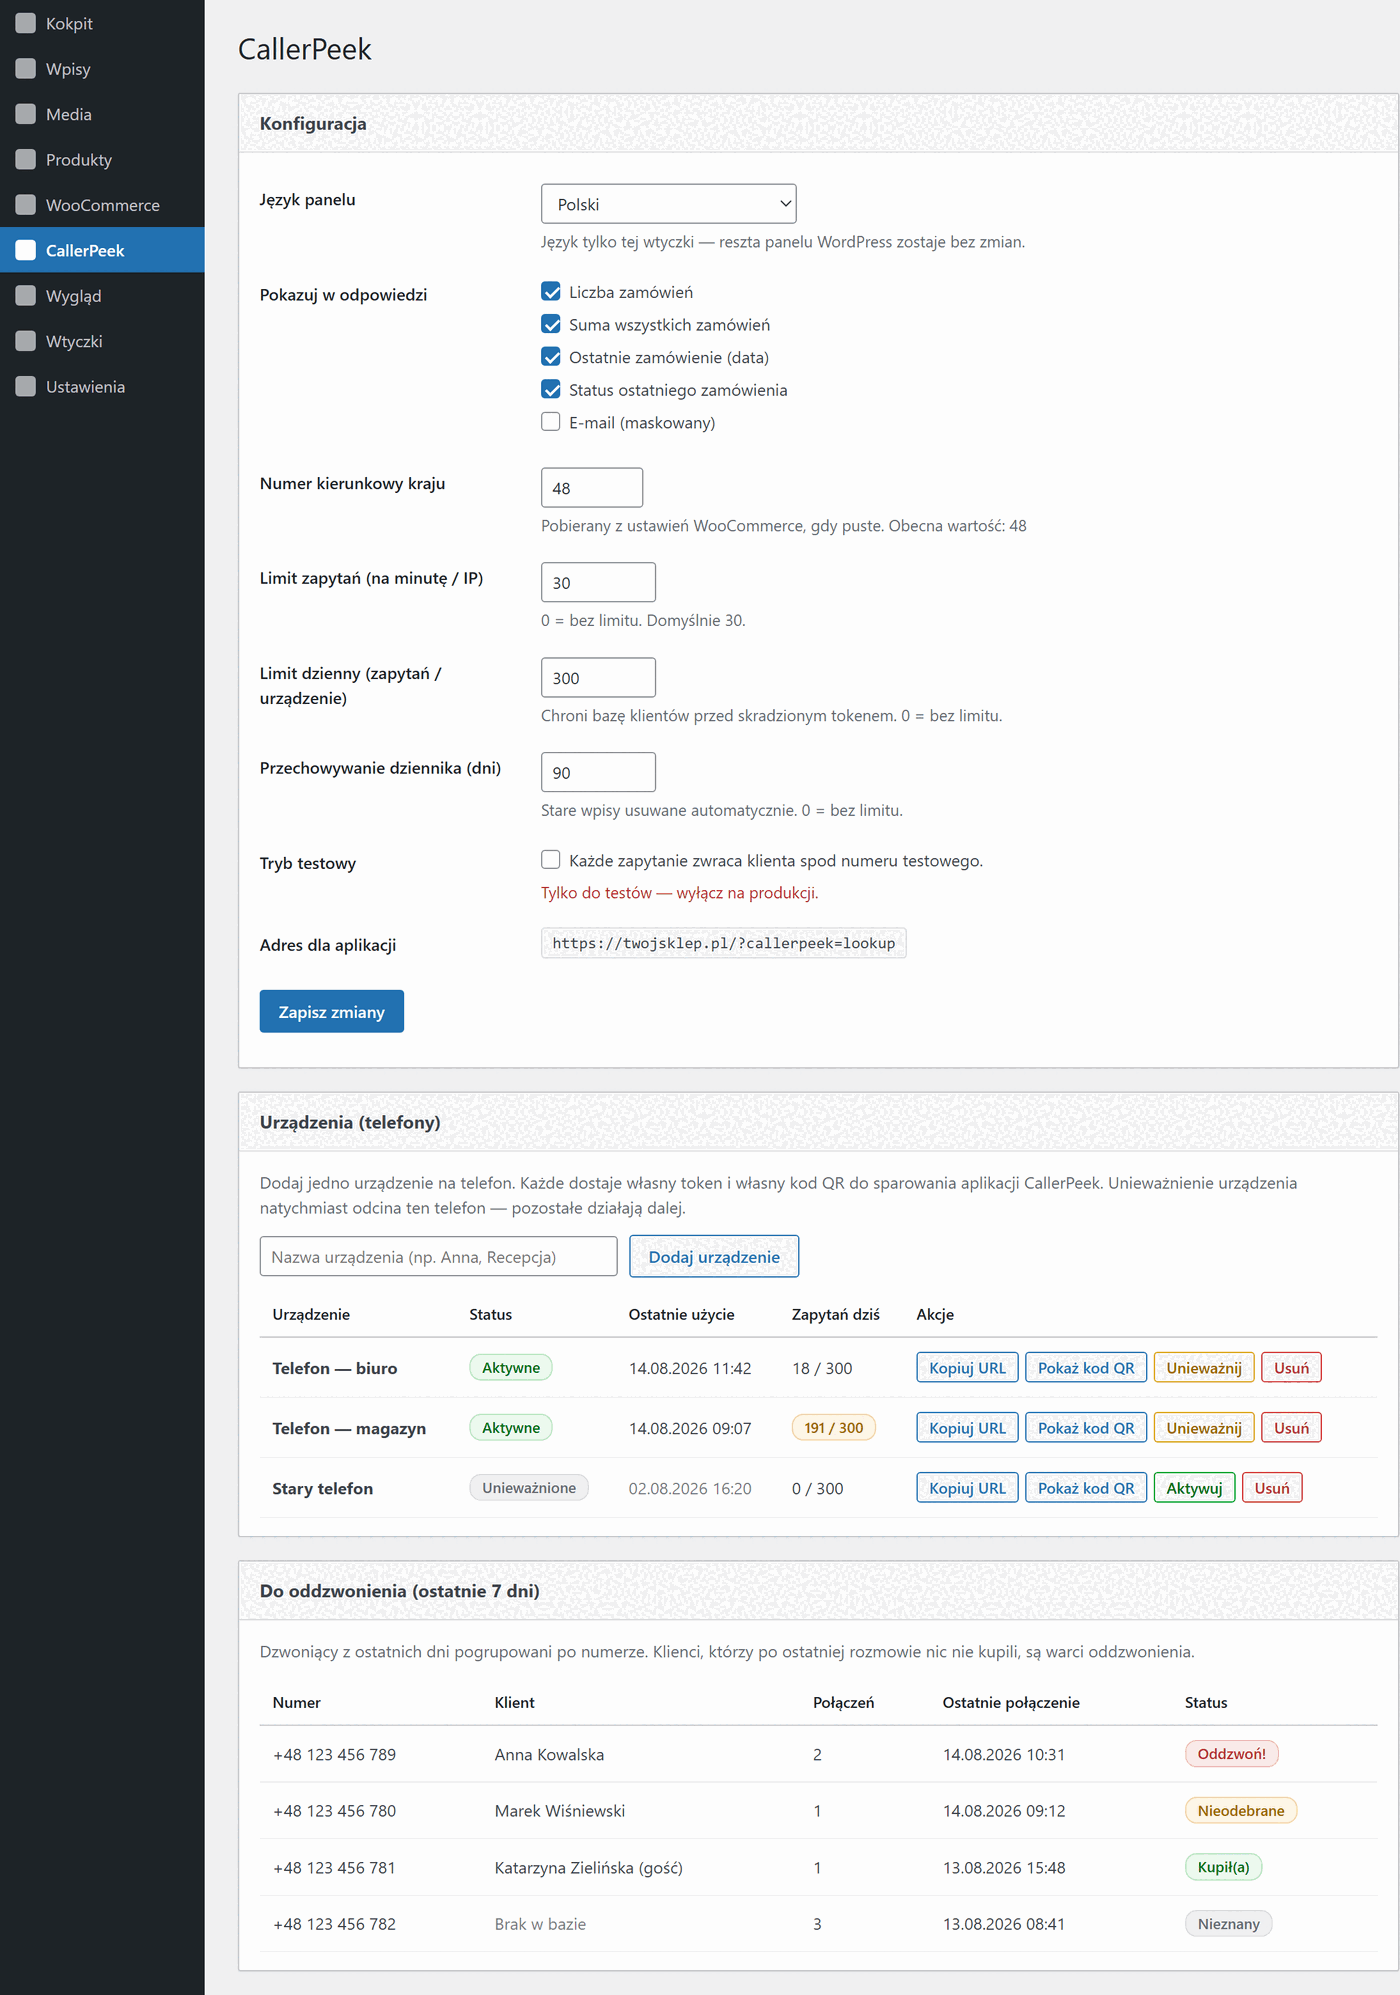Show QR code for Telefon — biuro
1400x1995 pixels.
point(1086,1368)
